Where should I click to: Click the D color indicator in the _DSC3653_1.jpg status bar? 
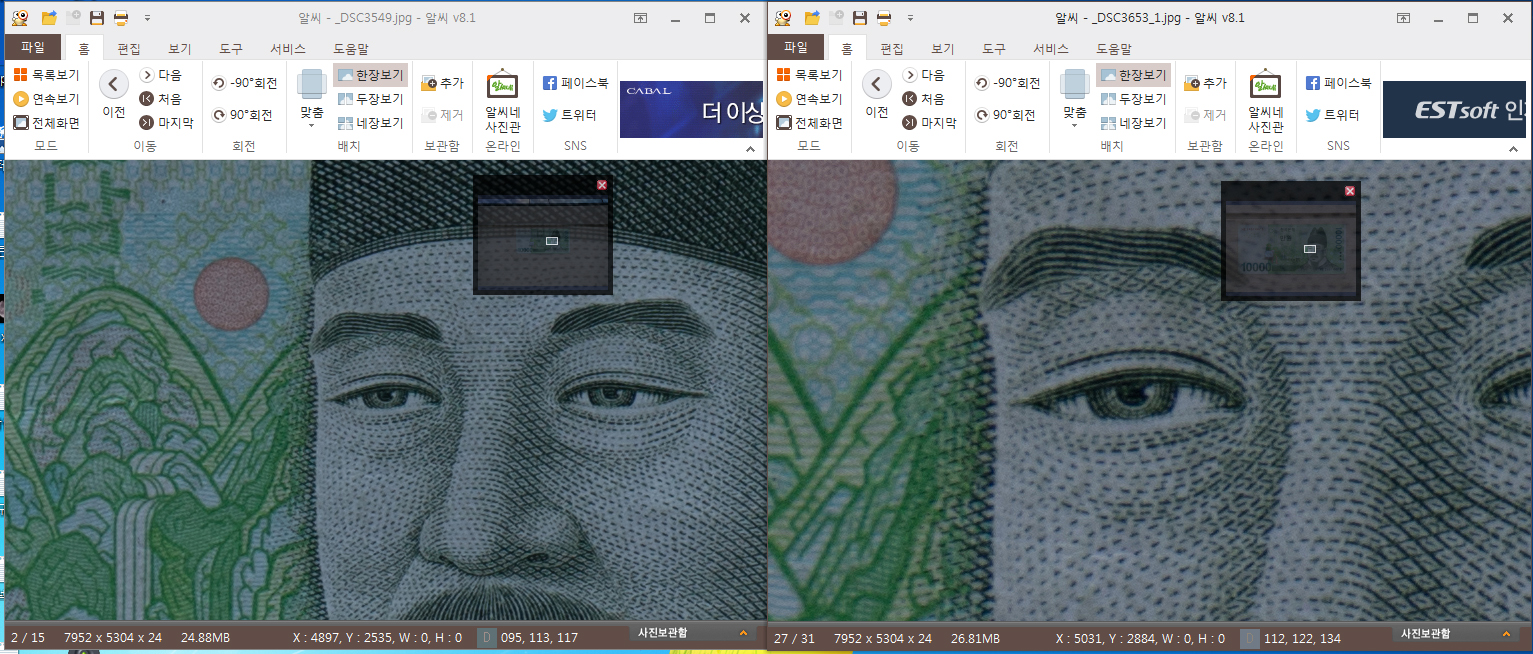(x=1250, y=637)
